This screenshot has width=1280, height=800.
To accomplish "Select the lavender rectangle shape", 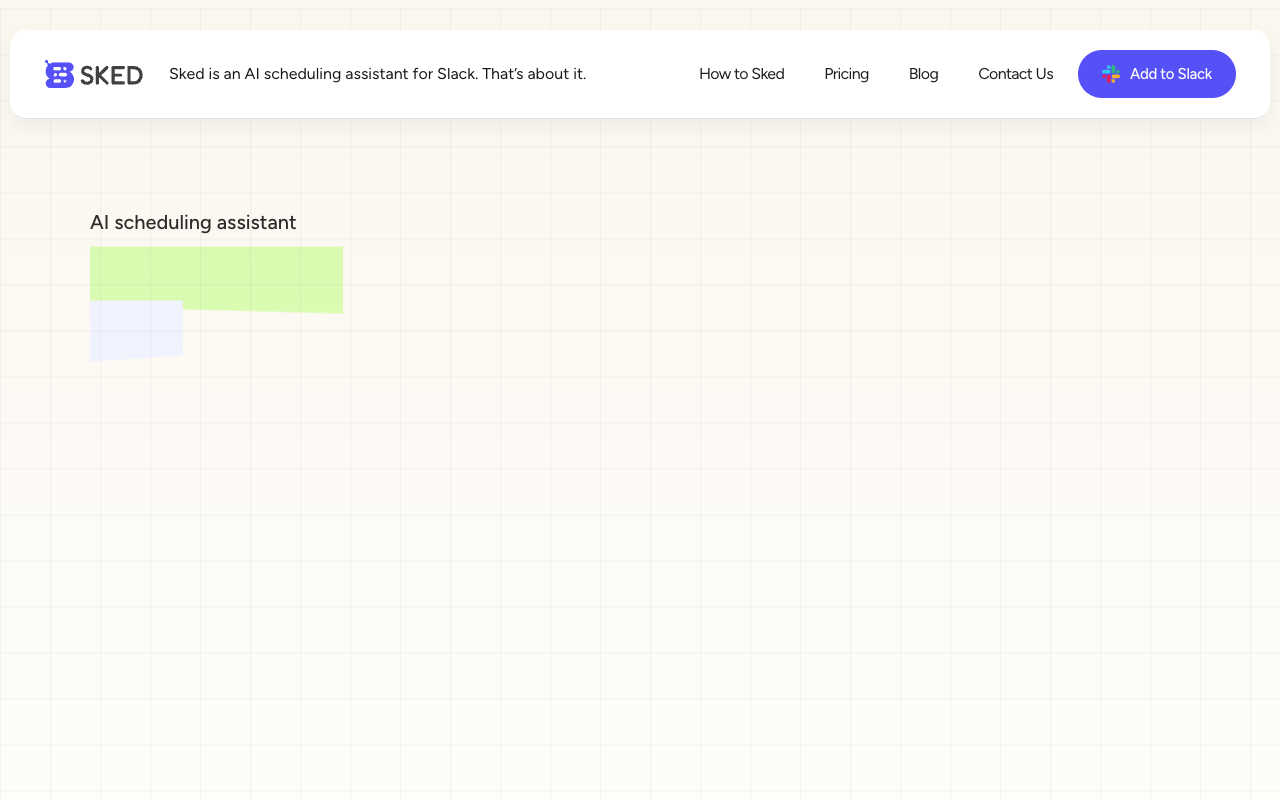I will tap(136, 330).
